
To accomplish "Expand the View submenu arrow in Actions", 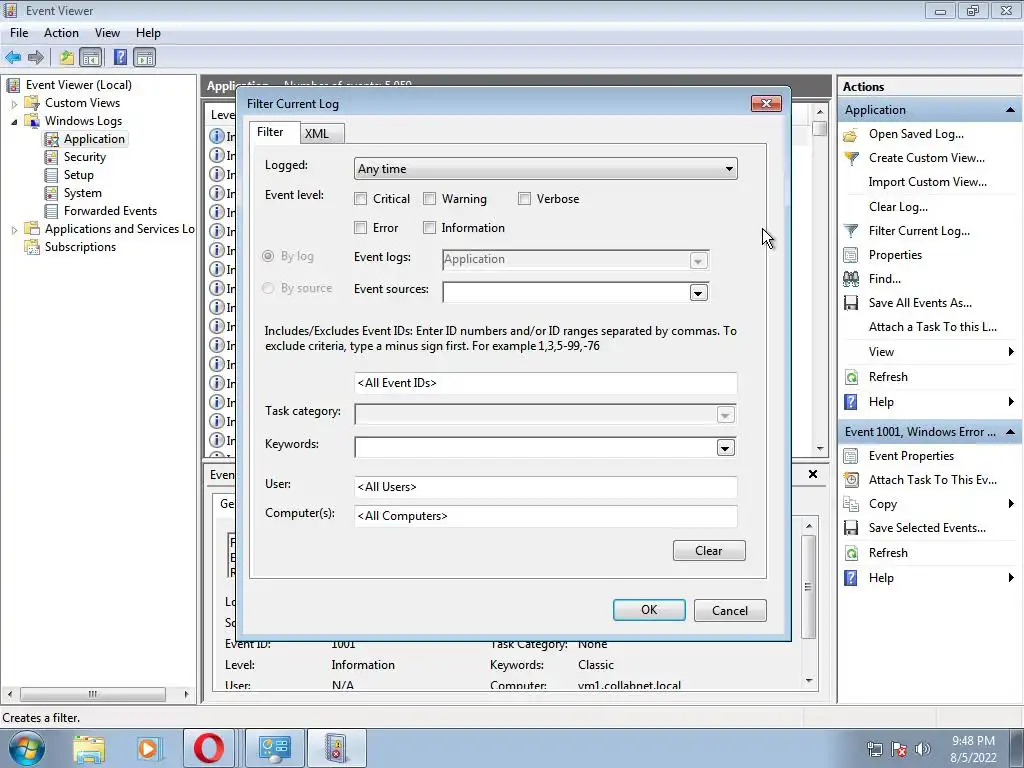I will coord(1011,351).
